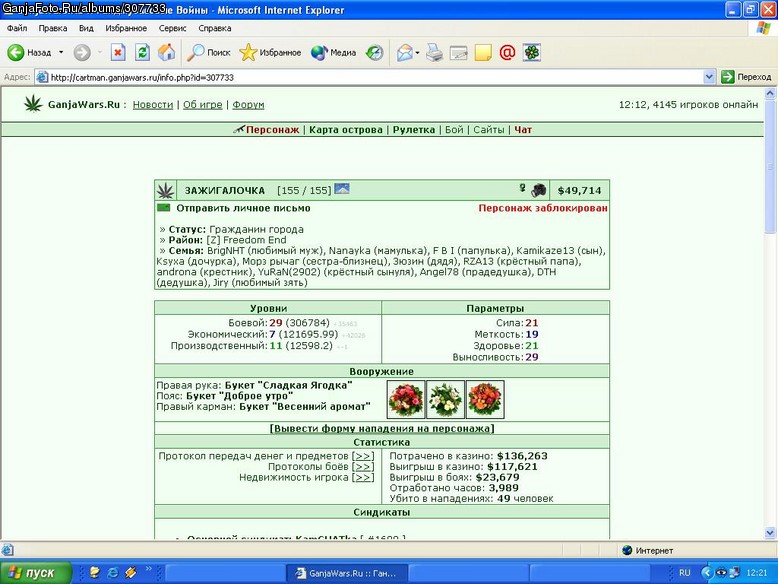Refresh the page with green arrows icon
This screenshot has width=778, height=584.
tap(142, 52)
